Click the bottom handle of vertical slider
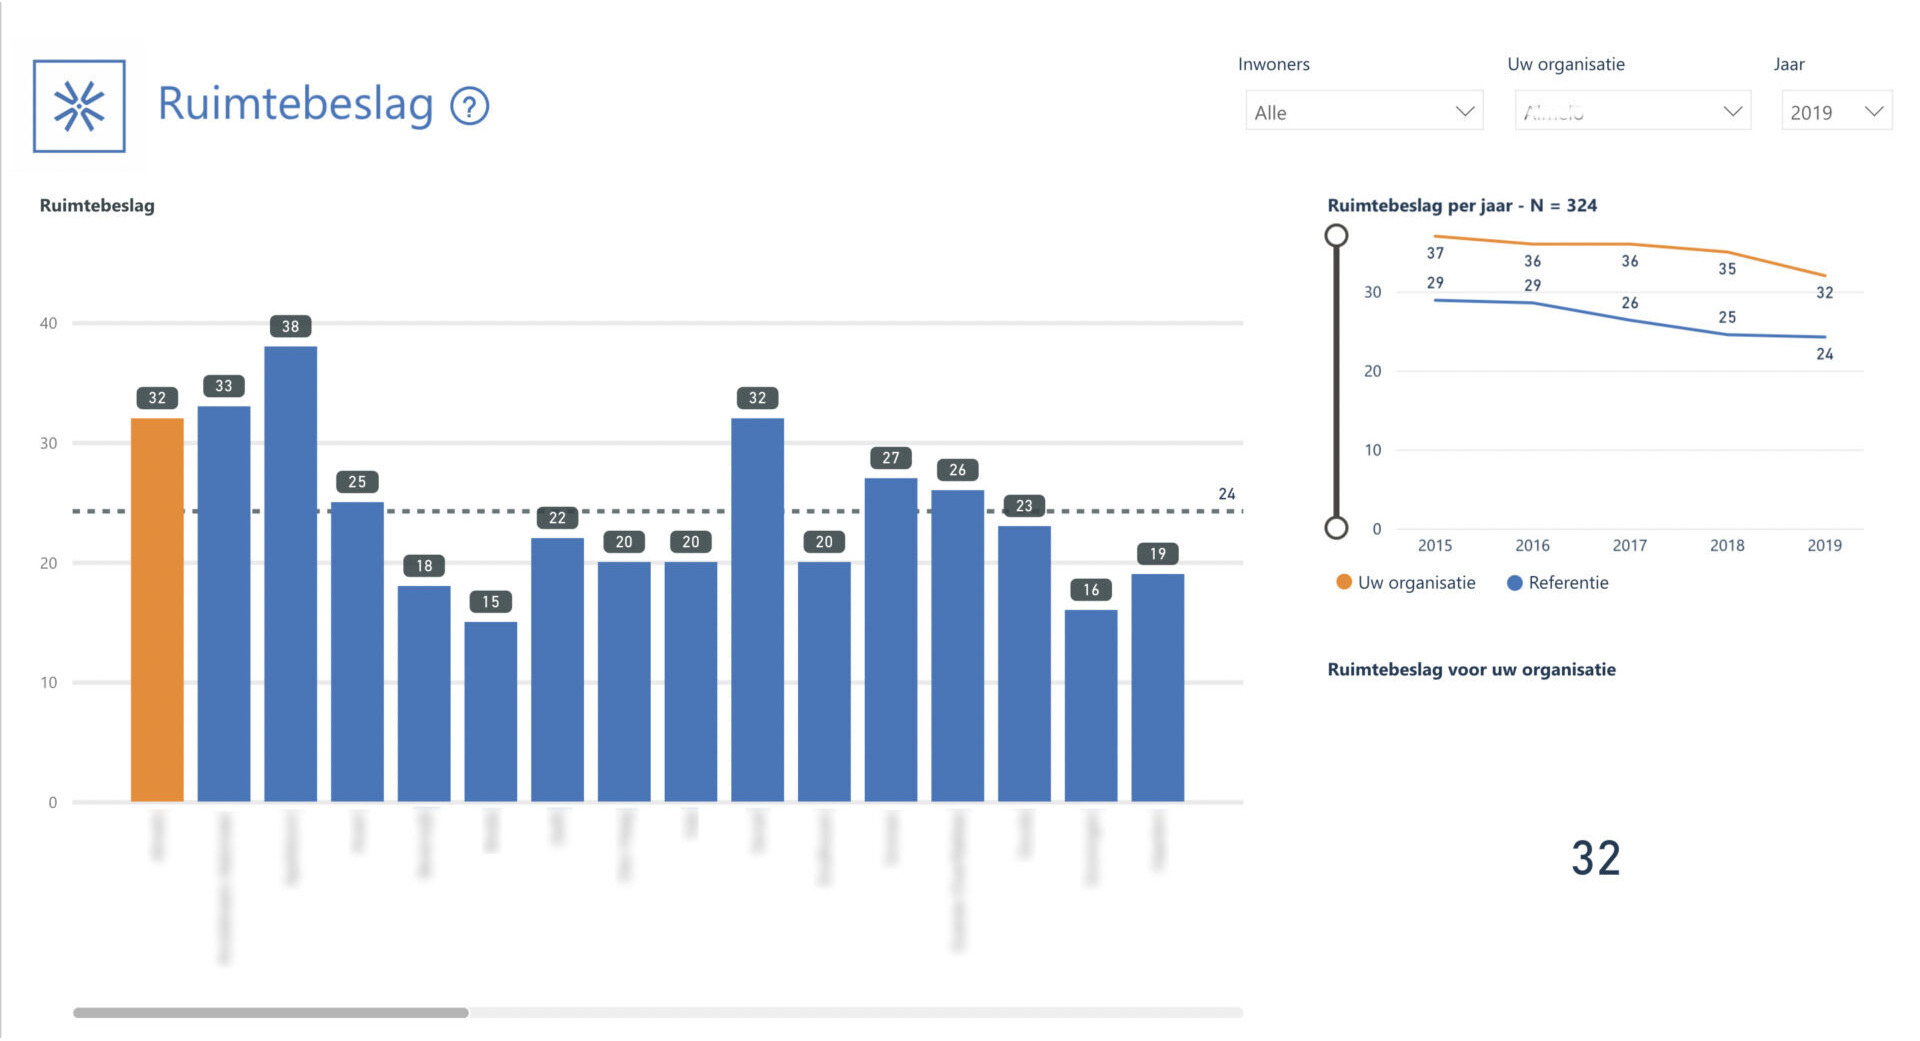 [1336, 528]
